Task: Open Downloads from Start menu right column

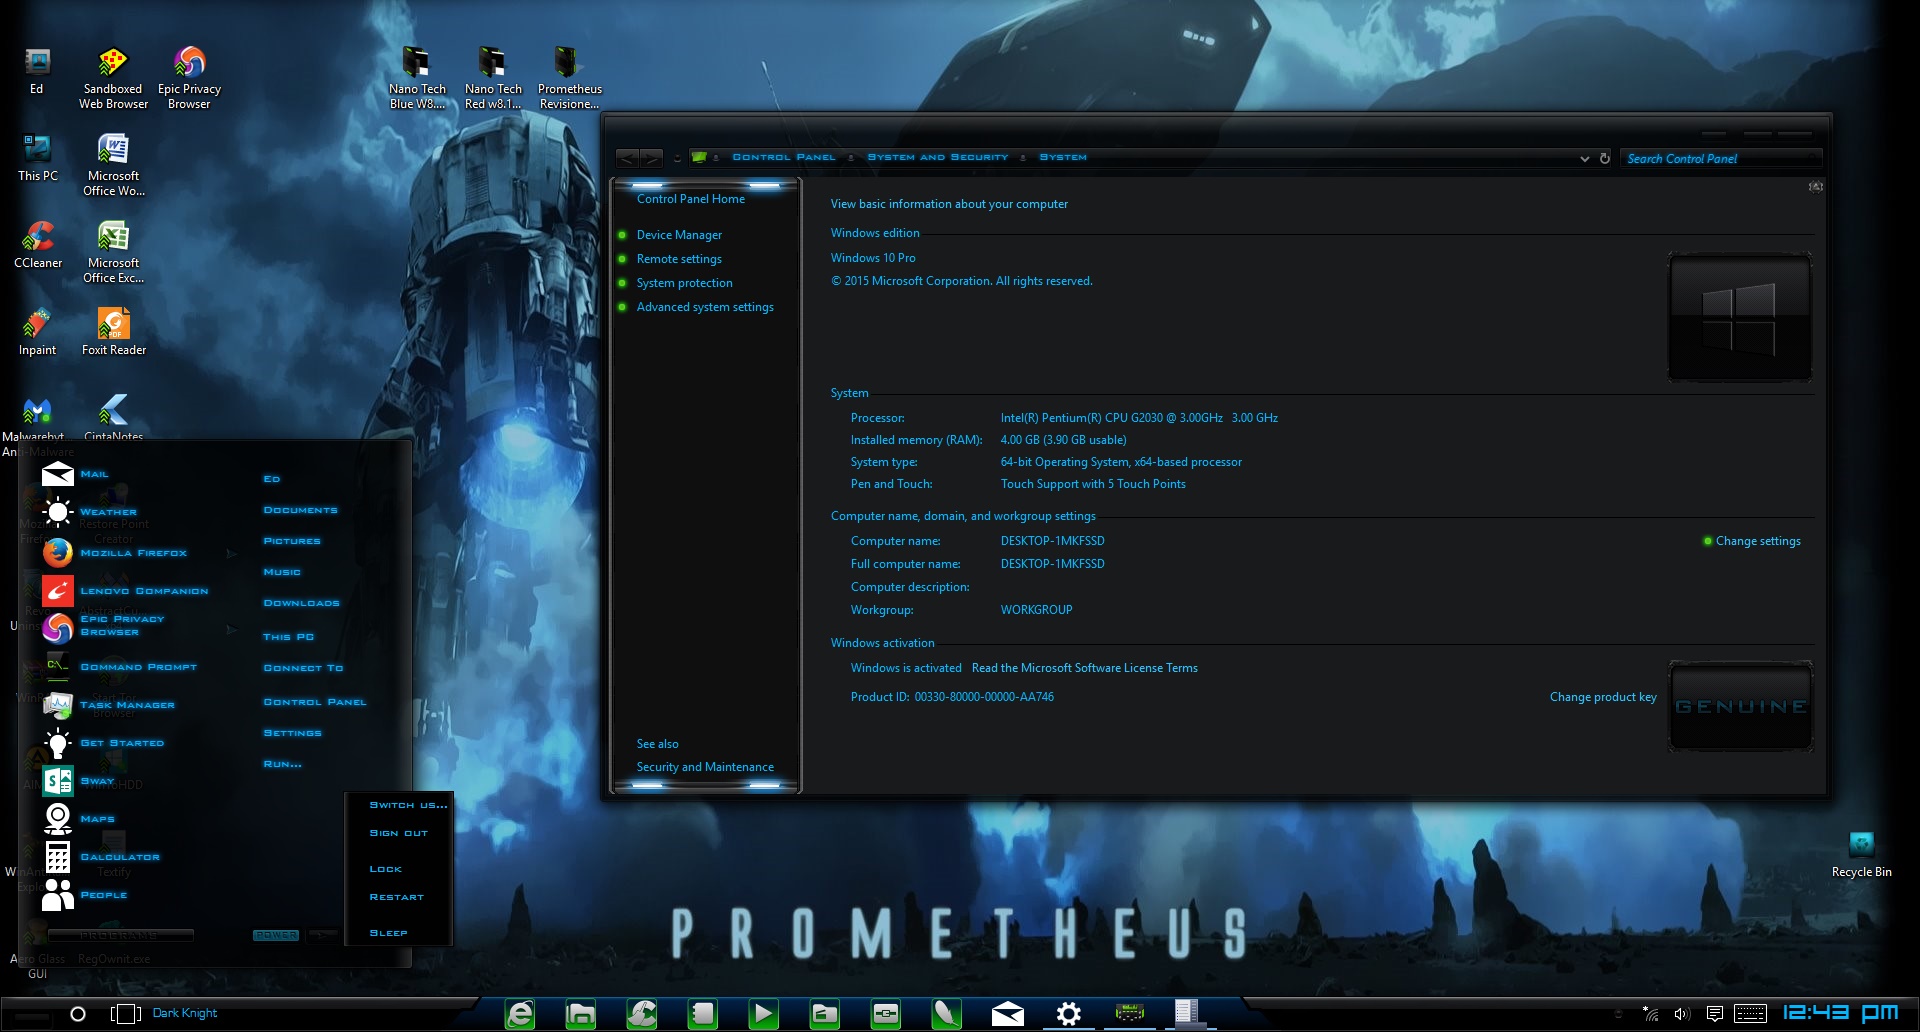Action: [x=301, y=603]
